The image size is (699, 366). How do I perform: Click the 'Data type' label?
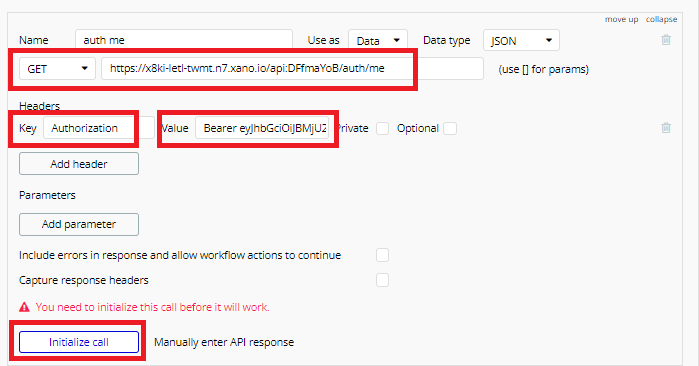point(446,40)
